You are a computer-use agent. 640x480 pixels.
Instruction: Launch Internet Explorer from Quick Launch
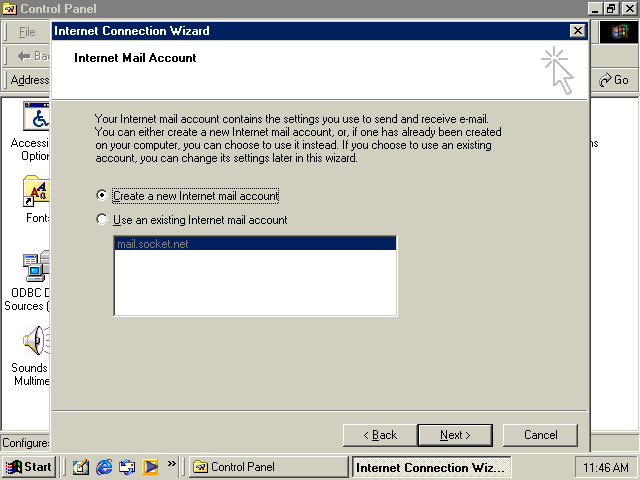click(x=104, y=467)
